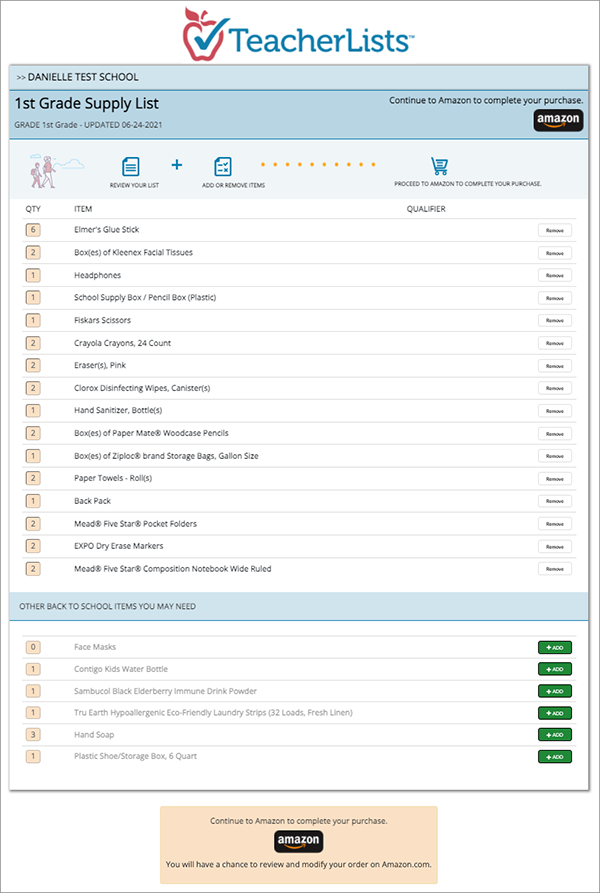Remove Crayola Crayons, 24 Count
The height and width of the screenshot is (893, 600).
coord(555,343)
